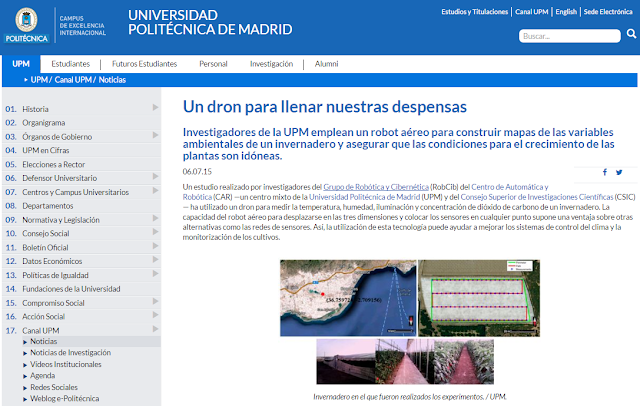This screenshot has width=640, height=406.
Task: Open Centro de Automática y Robótica link
Action: click(x=509, y=187)
